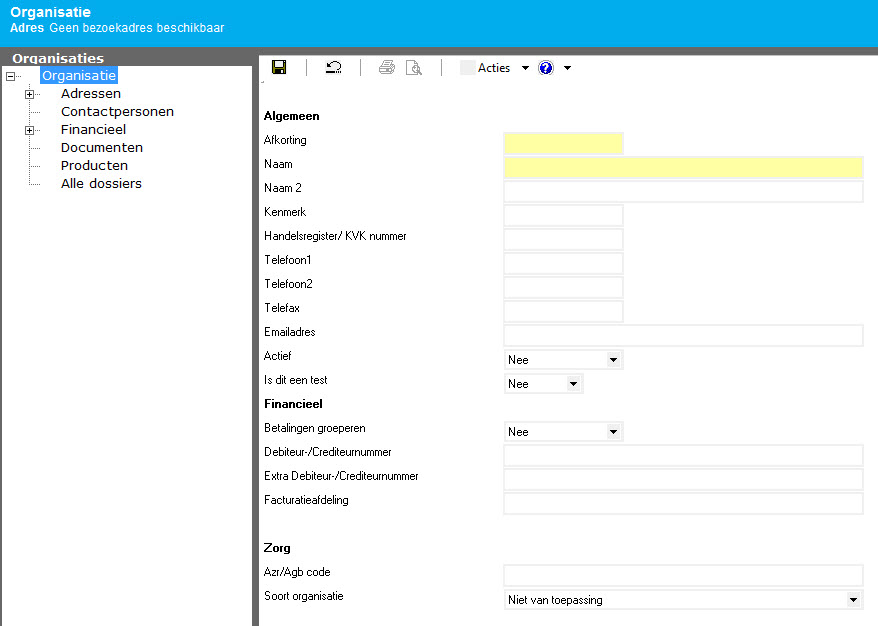This screenshot has width=878, height=626.
Task: Click the blue Help question mark icon
Action: (546, 68)
